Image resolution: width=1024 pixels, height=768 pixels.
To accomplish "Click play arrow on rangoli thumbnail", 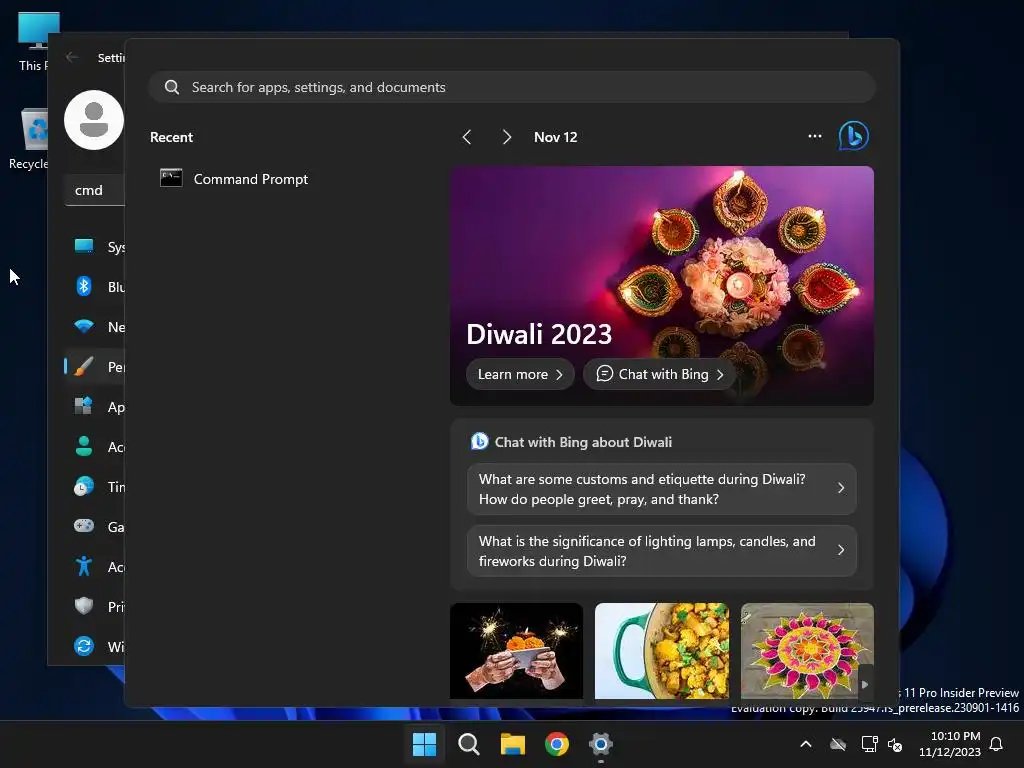I will (x=865, y=684).
